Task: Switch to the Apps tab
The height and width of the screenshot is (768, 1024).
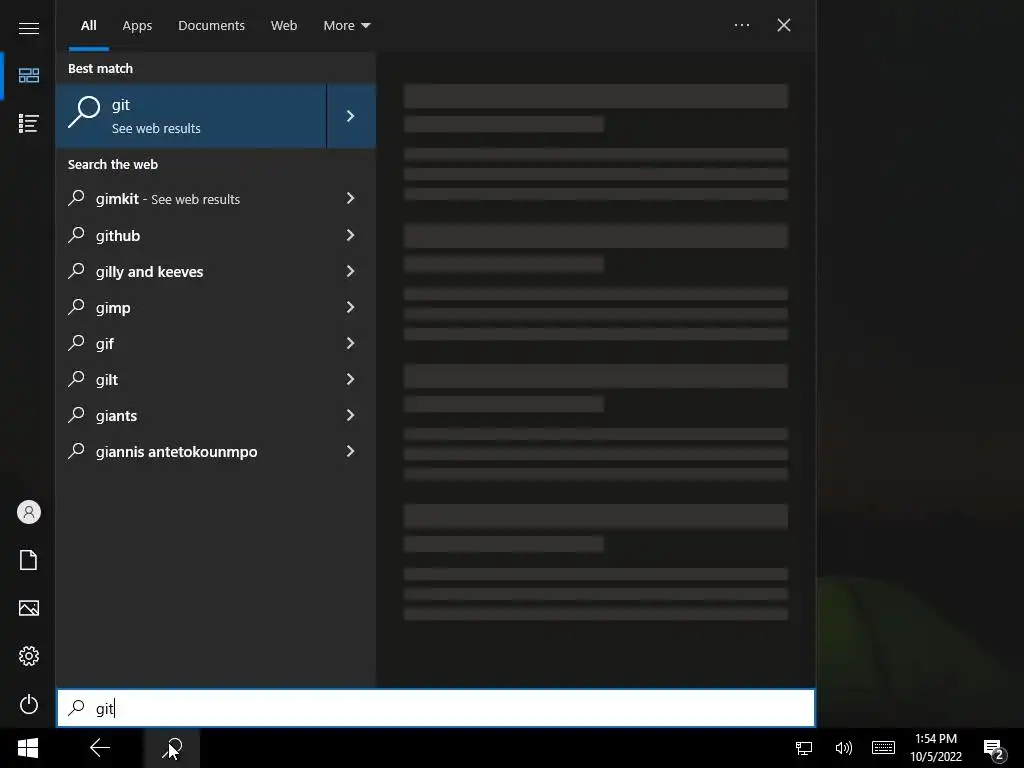Action: (x=137, y=25)
